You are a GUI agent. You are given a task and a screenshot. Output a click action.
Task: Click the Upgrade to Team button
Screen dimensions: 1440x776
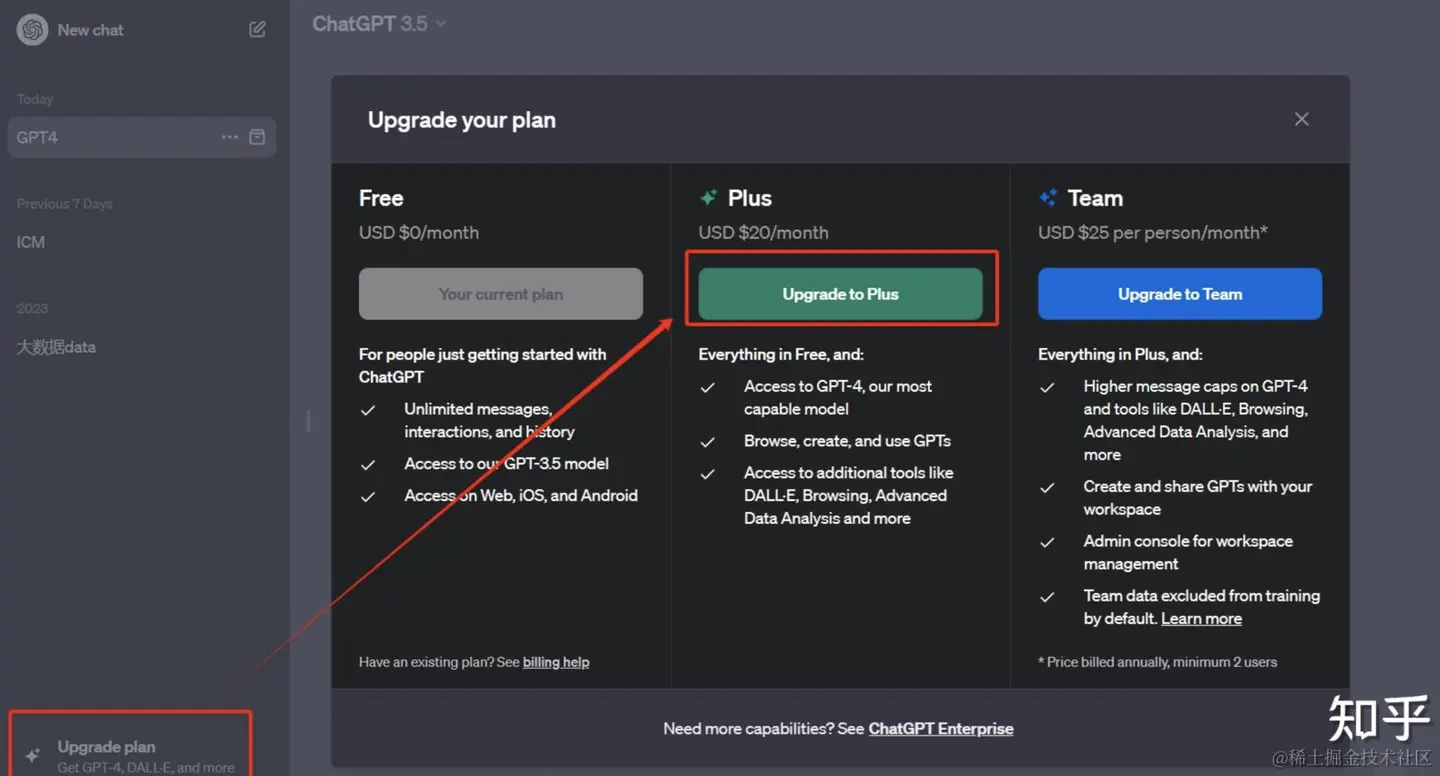coord(1180,294)
